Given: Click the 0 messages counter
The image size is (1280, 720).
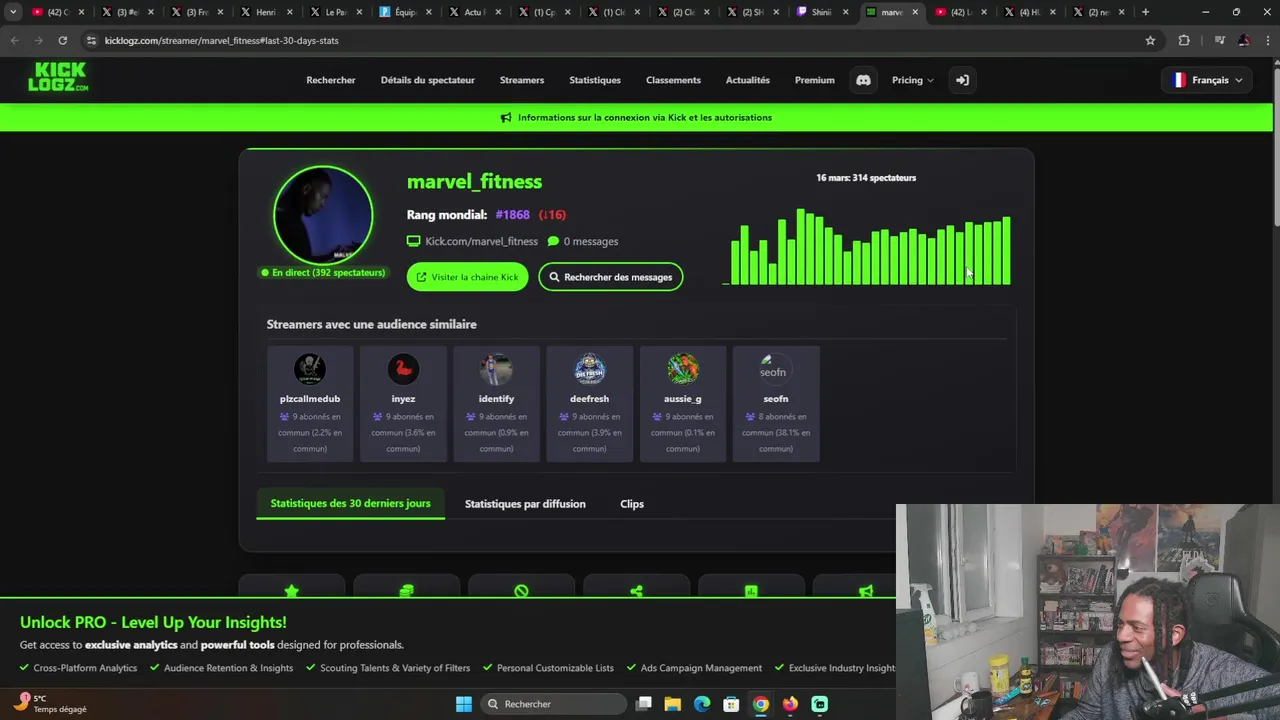Looking at the screenshot, I should [x=583, y=241].
